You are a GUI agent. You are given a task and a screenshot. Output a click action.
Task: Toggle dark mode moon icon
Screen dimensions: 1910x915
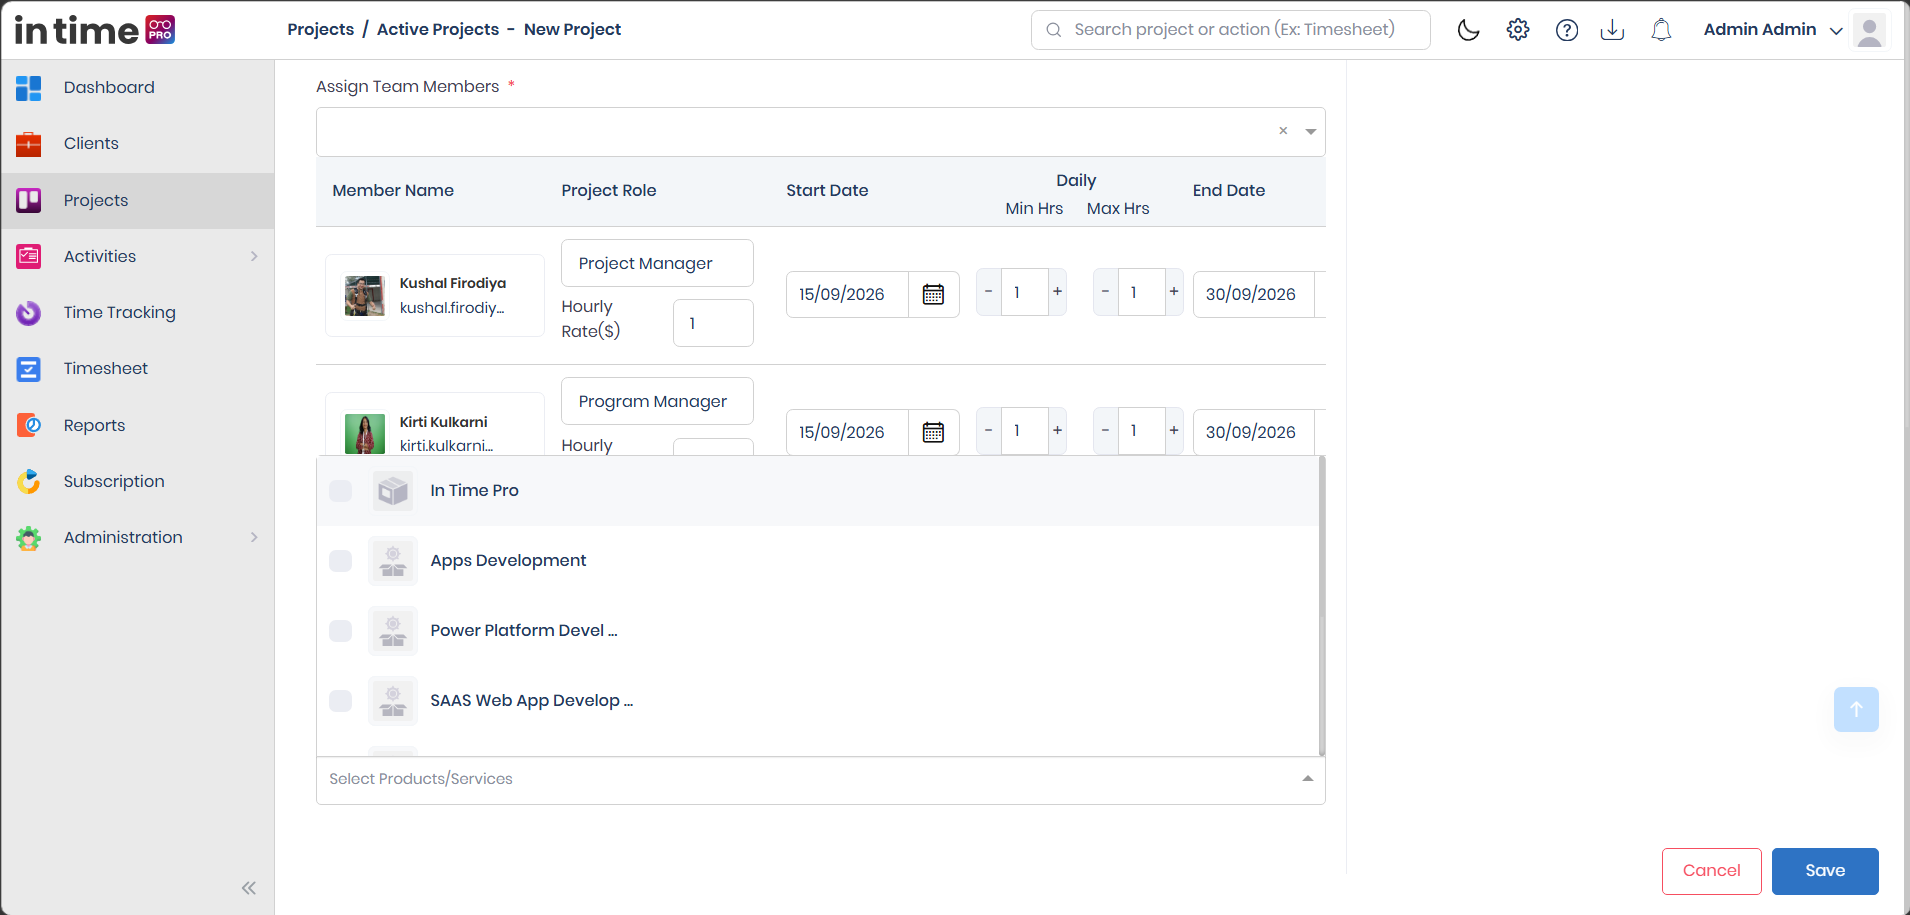1468,30
